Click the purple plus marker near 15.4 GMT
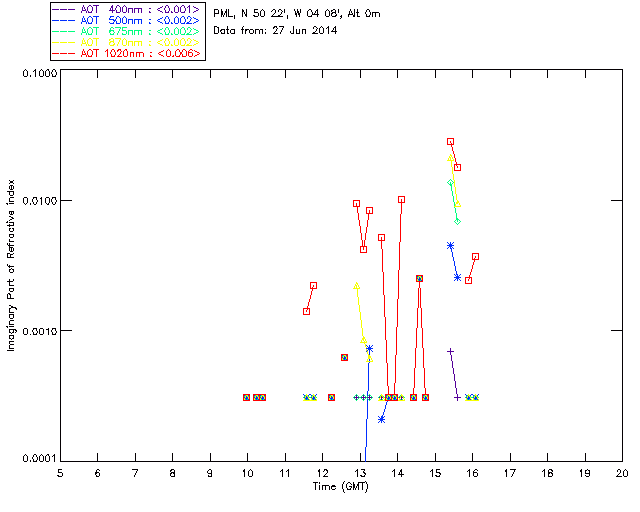This screenshot has height=512, width=640. tap(450, 351)
